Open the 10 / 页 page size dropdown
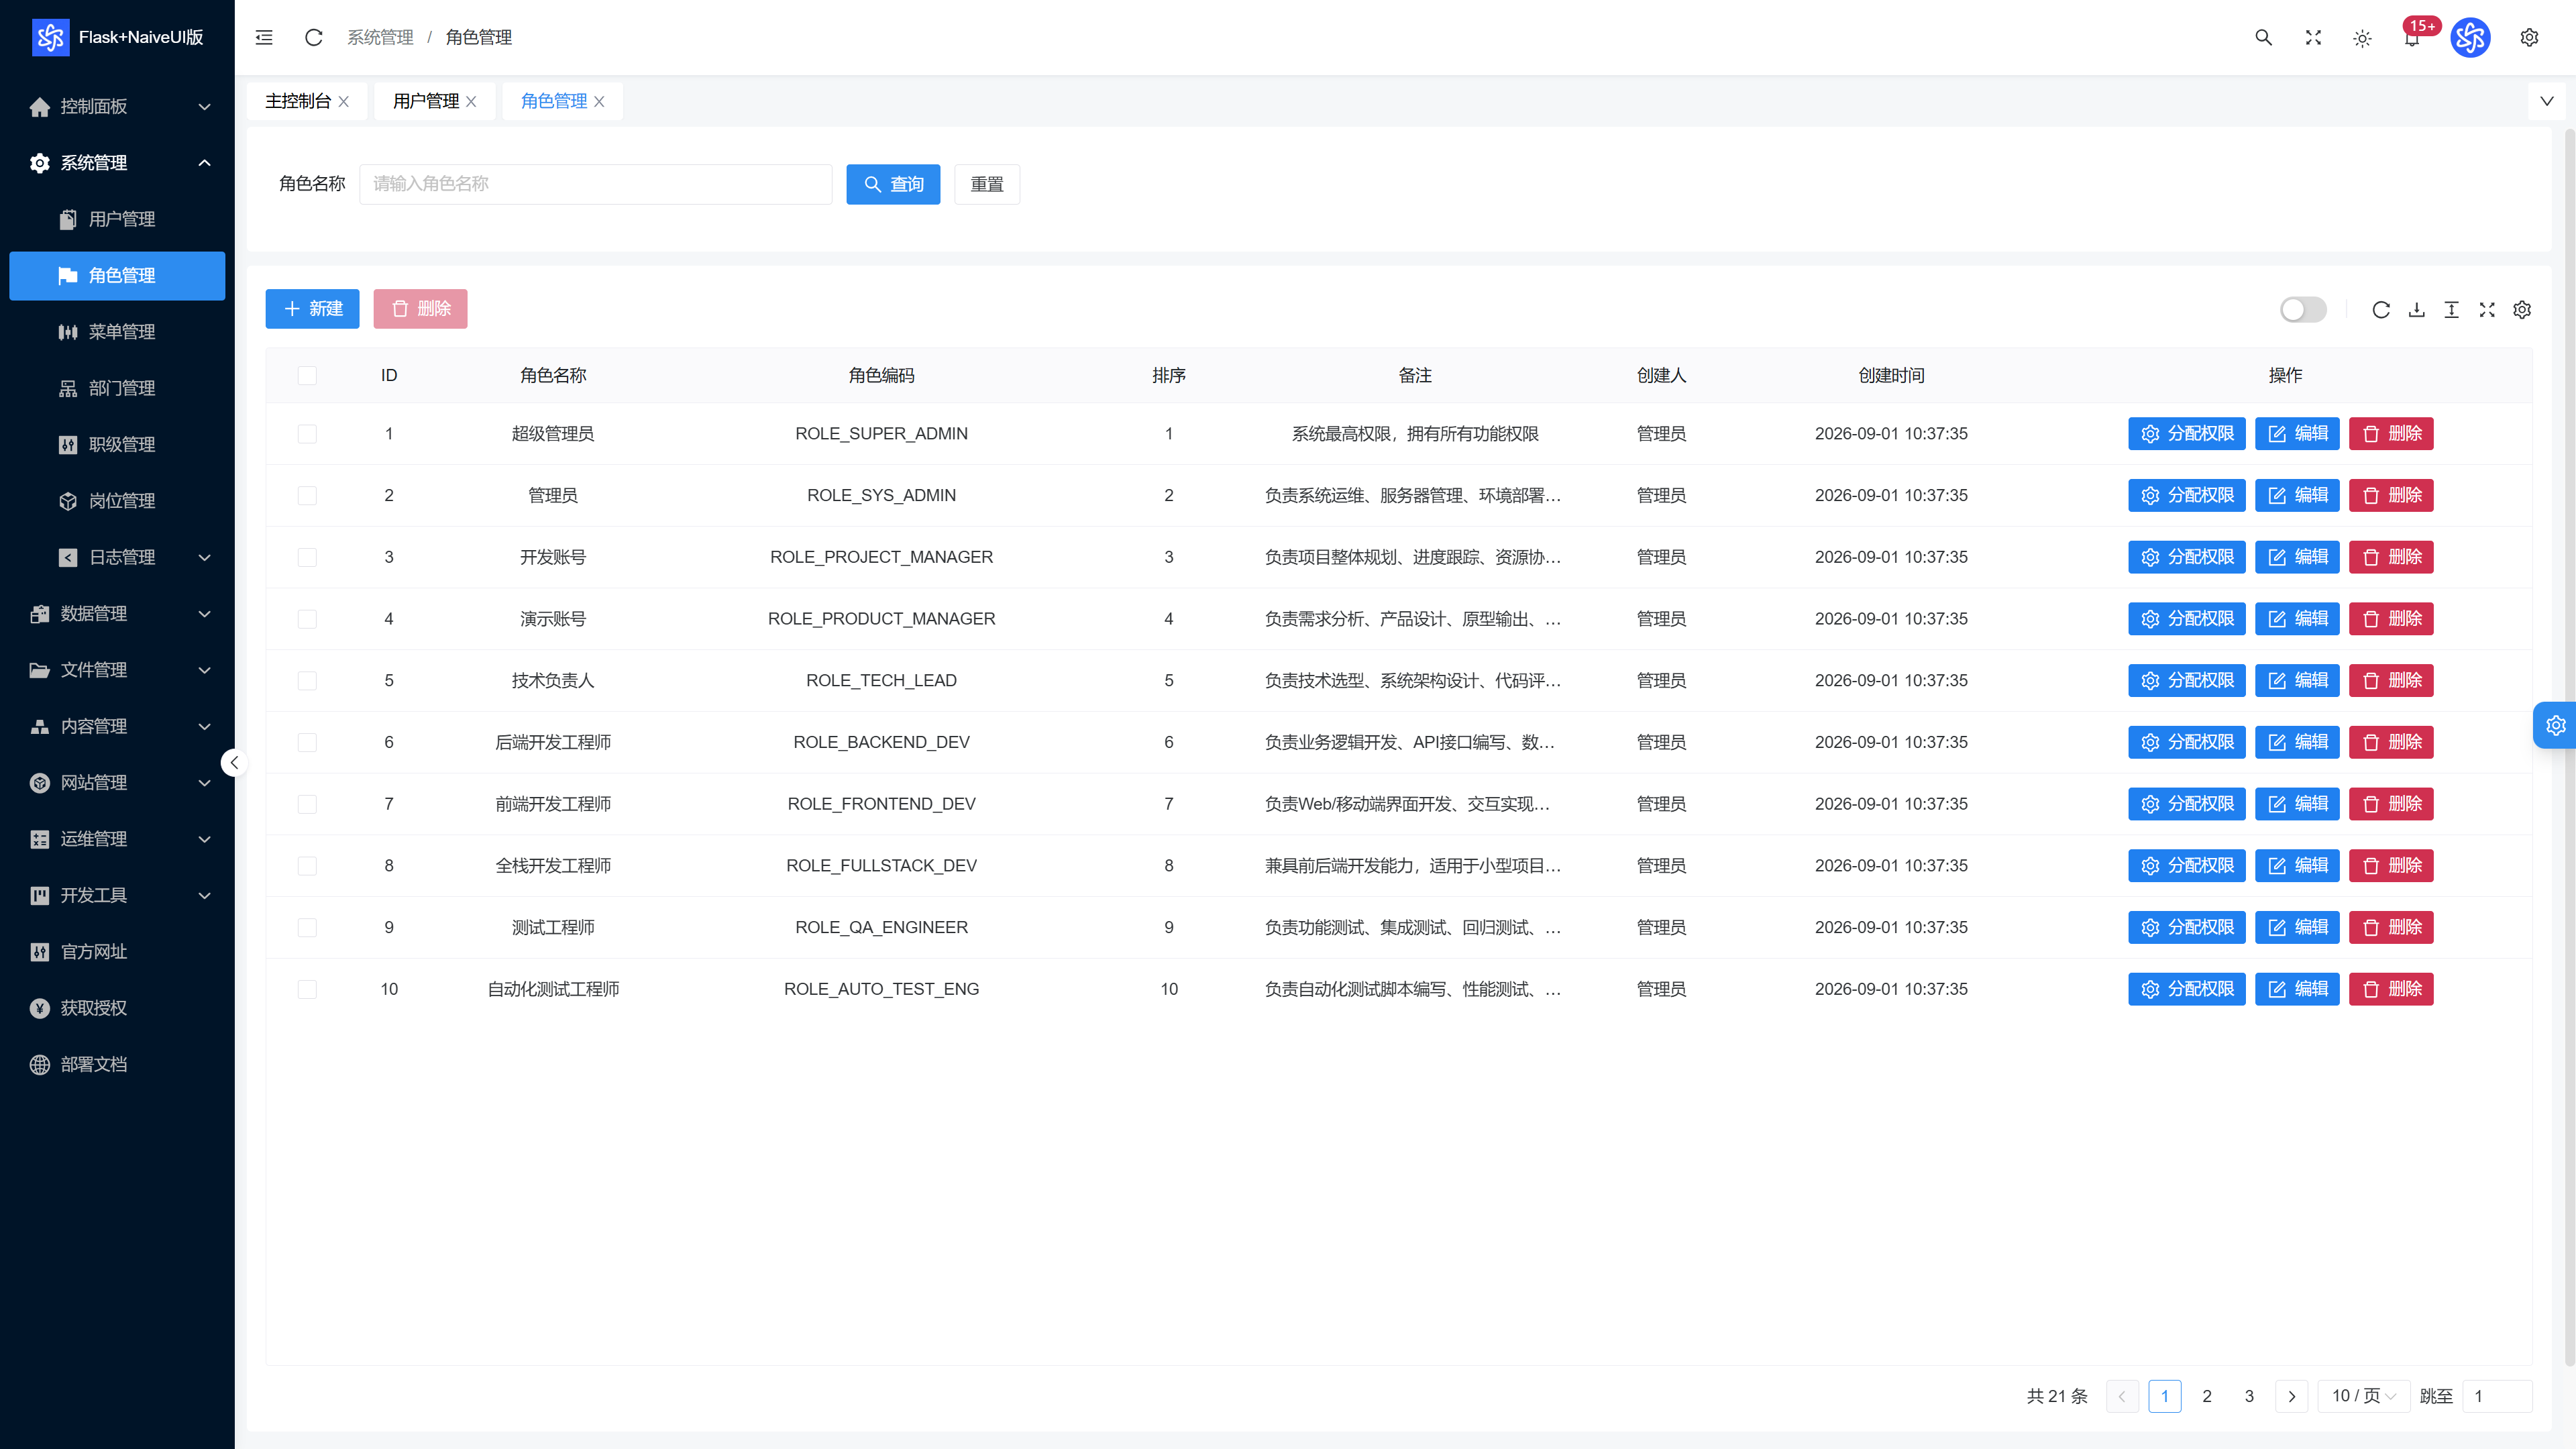Image resolution: width=2576 pixels, height=1449 pixels. pyautogui.click(x=2363, y=1396)
